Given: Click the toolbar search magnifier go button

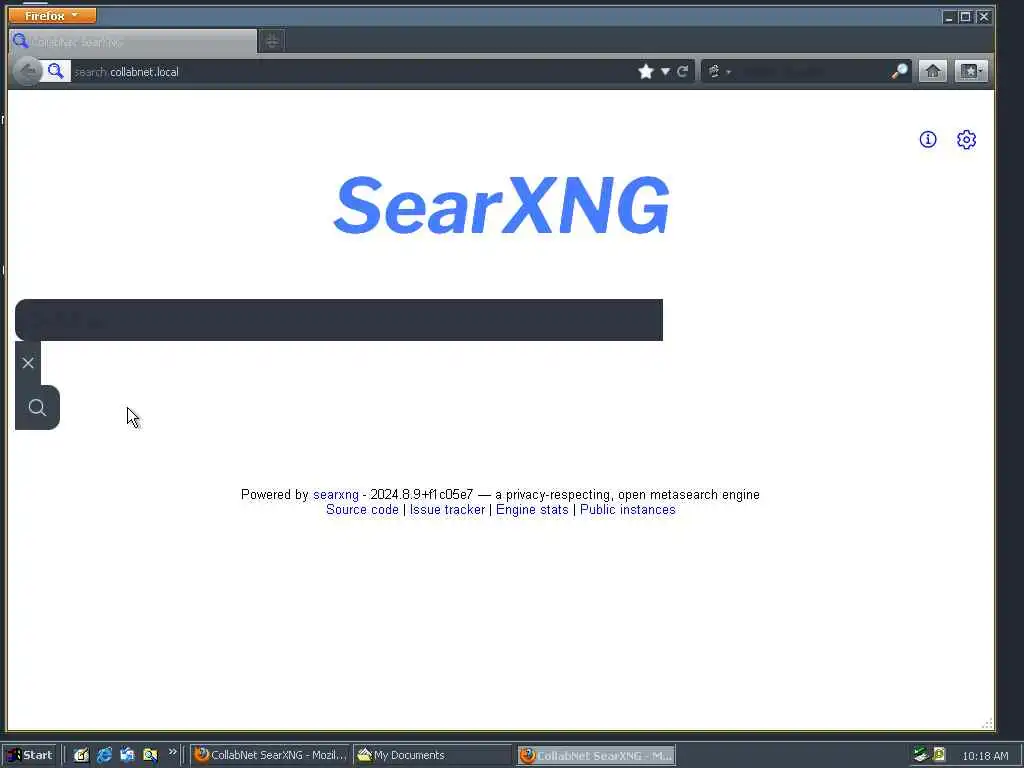Looking at the screenshot, I should 900,71.
